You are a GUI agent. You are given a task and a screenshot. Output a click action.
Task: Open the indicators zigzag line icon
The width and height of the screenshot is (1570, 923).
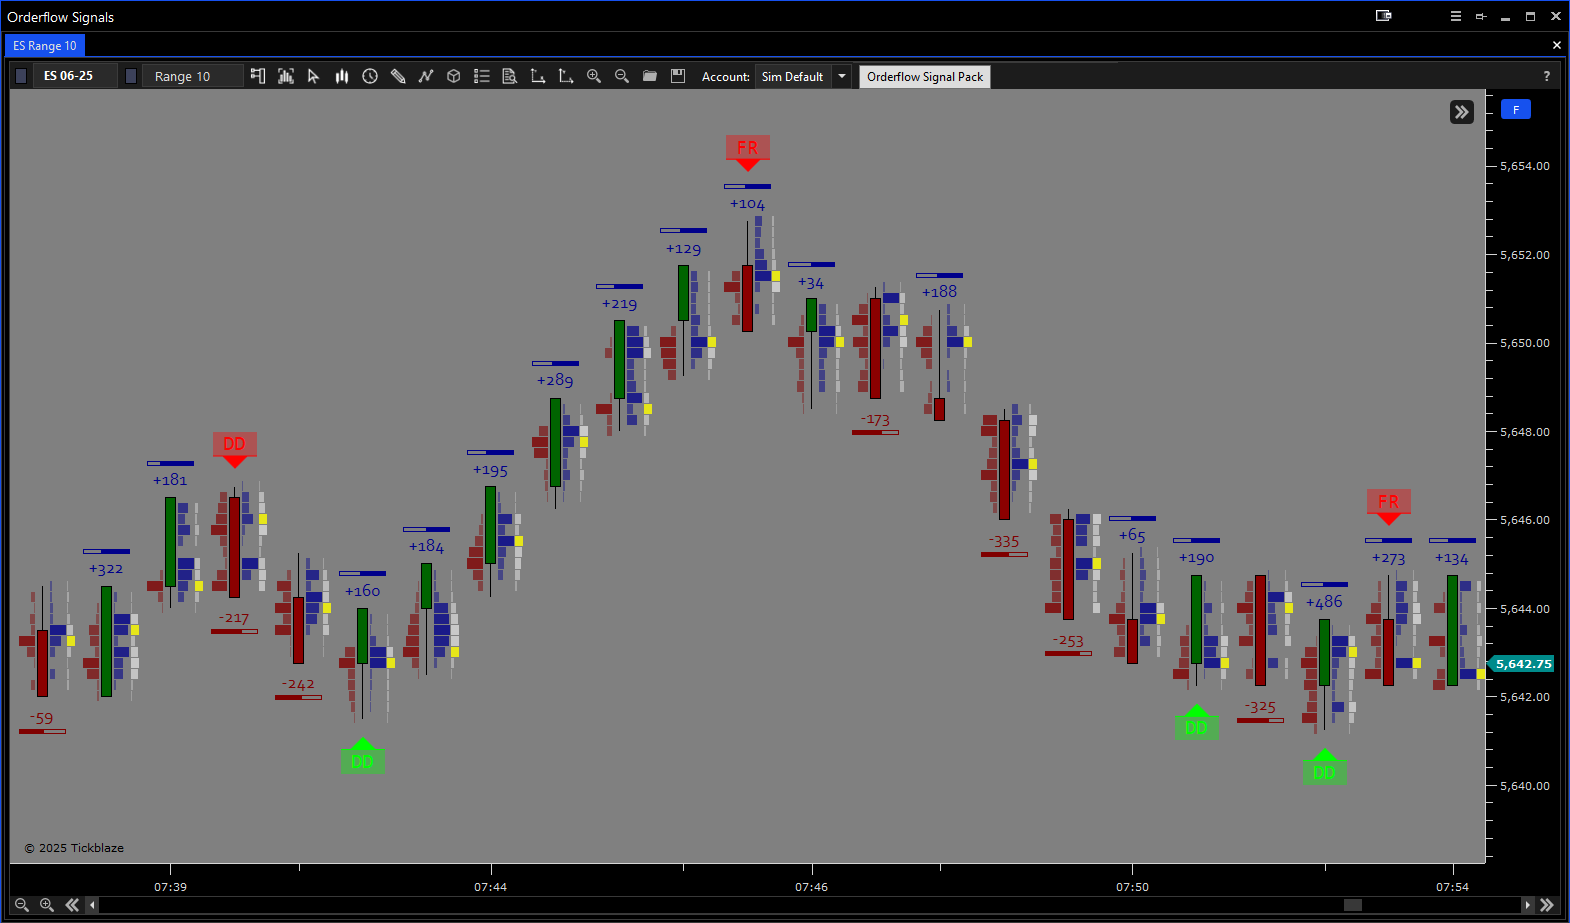pyautogui.click(x=426, y=76)
